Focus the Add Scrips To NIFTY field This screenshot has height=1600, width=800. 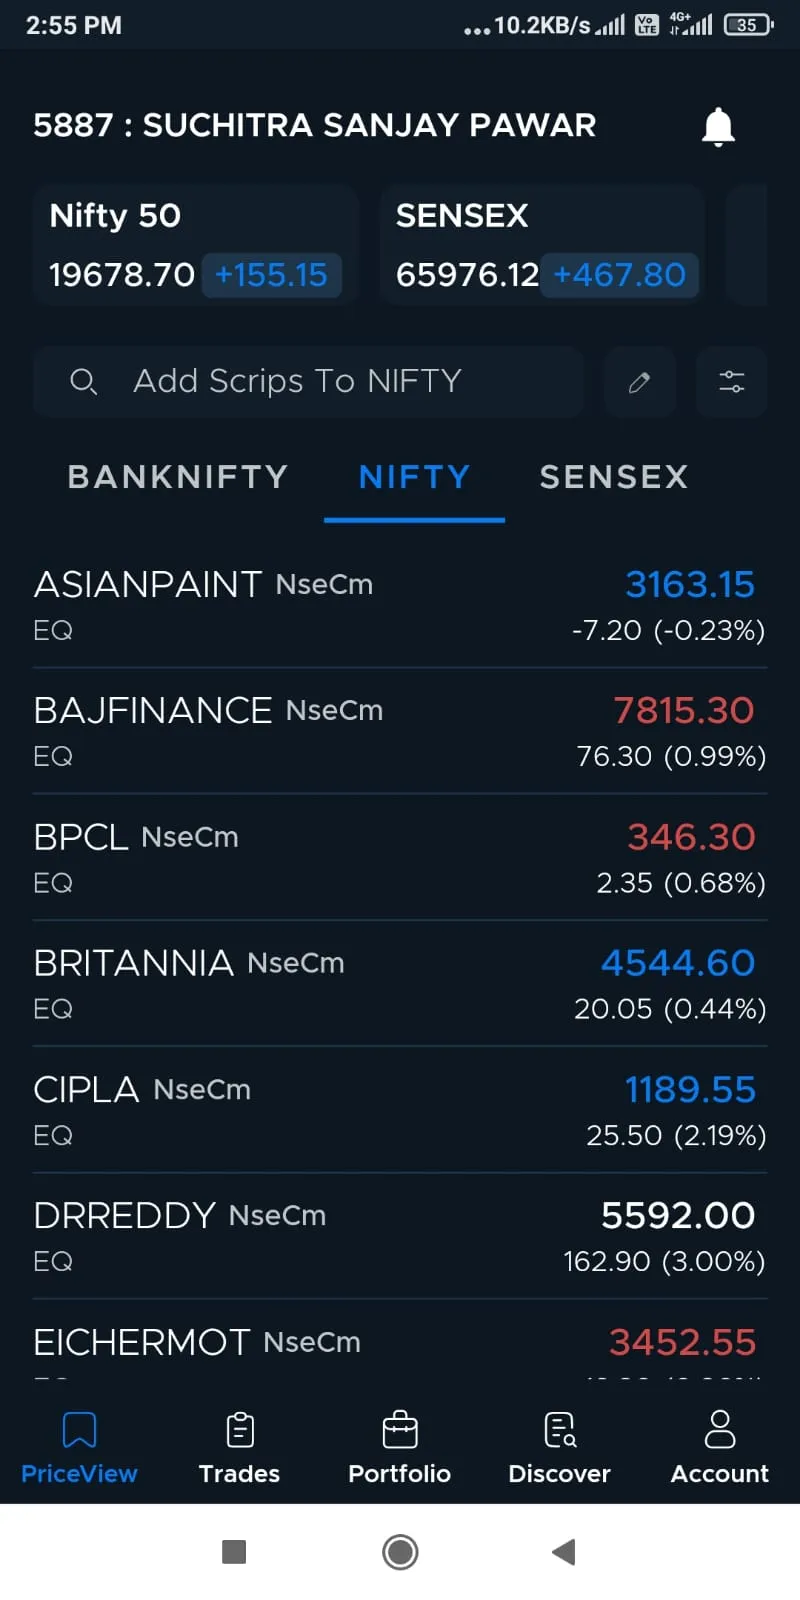pos(308,381)
